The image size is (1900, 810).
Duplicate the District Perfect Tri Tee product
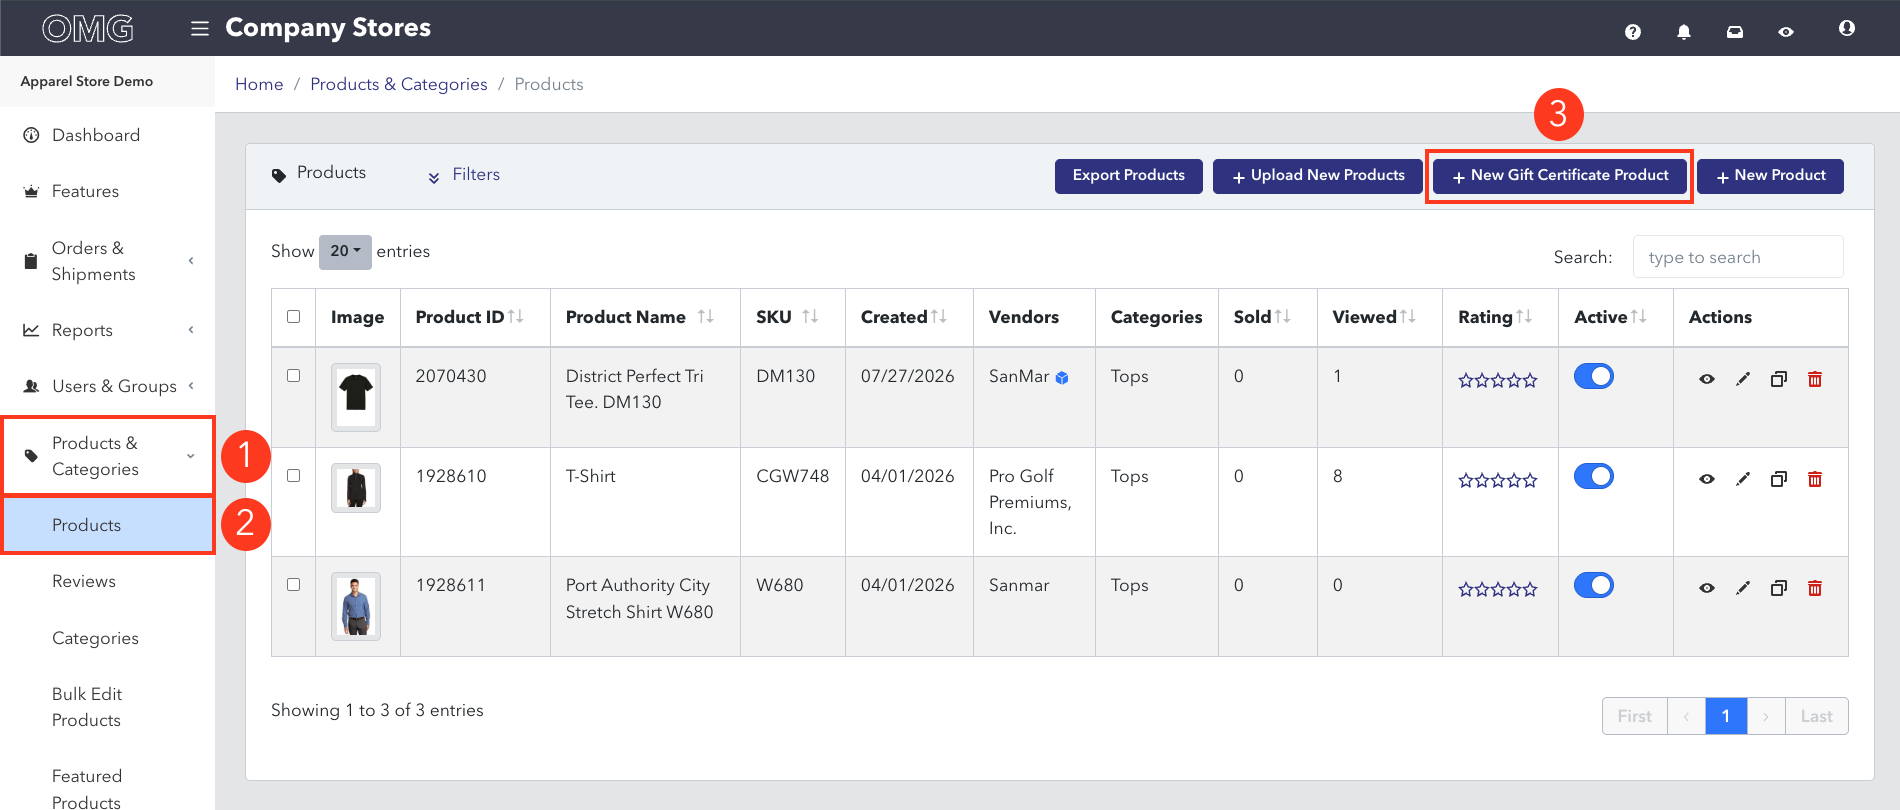(x=1779, y=379)
